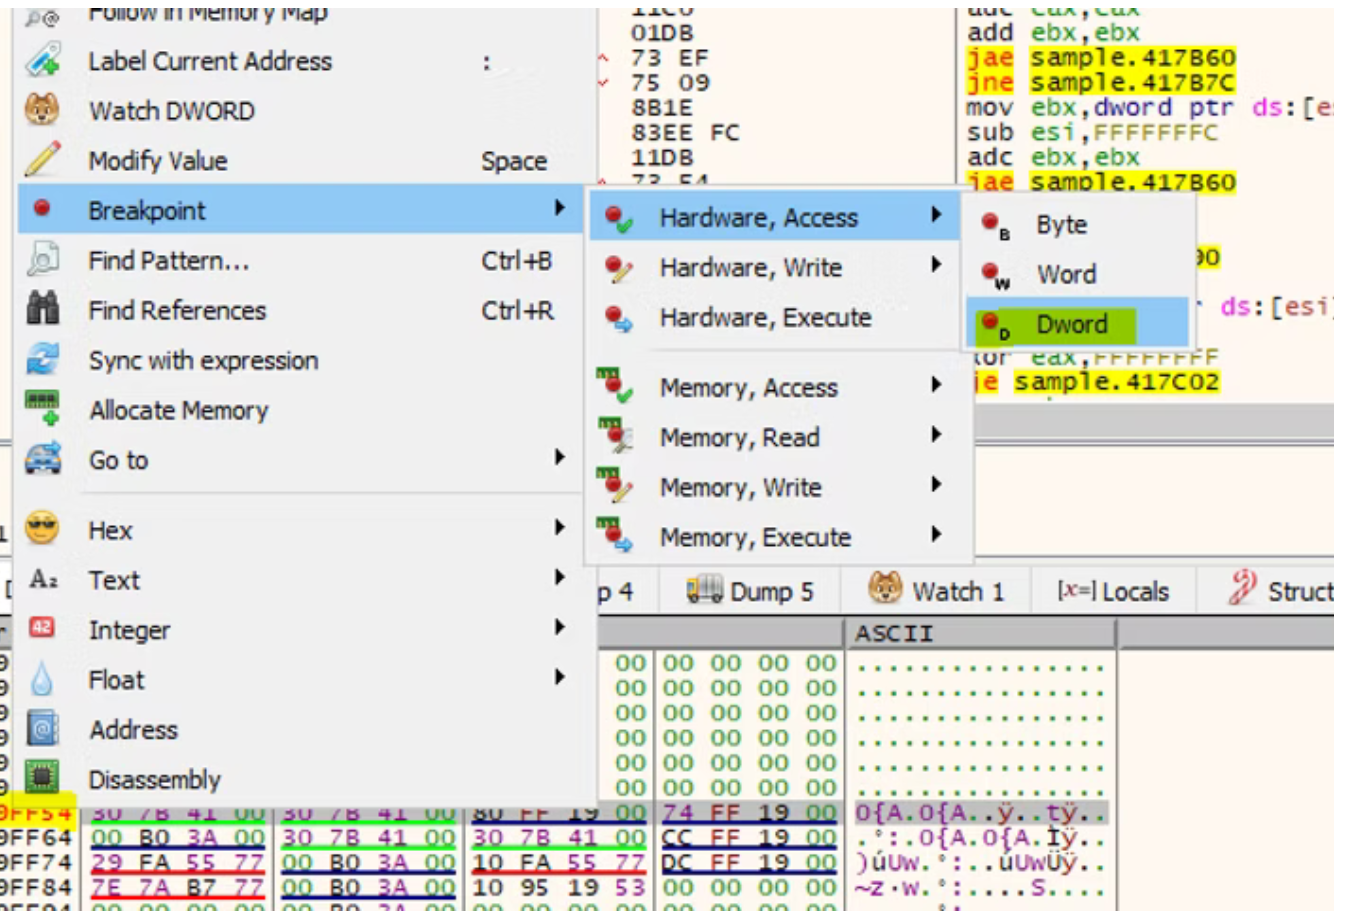Click the ASCII column header
1349x918 pixels.
pos(893,633)
